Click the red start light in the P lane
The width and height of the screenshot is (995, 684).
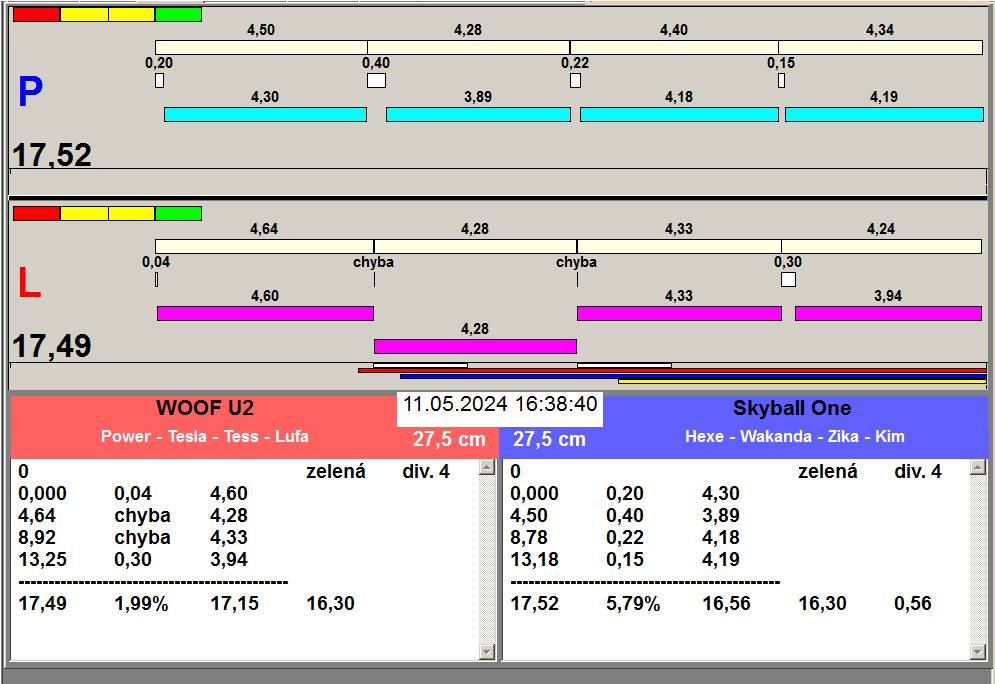pos(37,15)
